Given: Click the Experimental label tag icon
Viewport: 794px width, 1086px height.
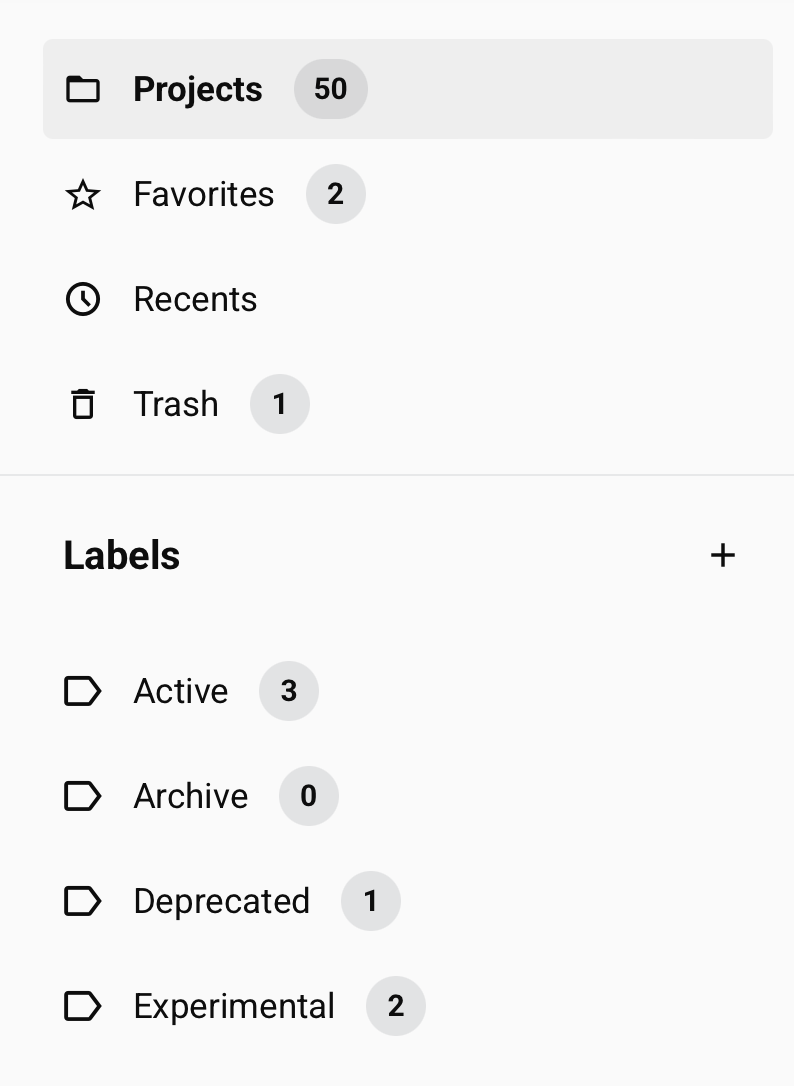Looking at the screenshot, I should point(83,1006).
